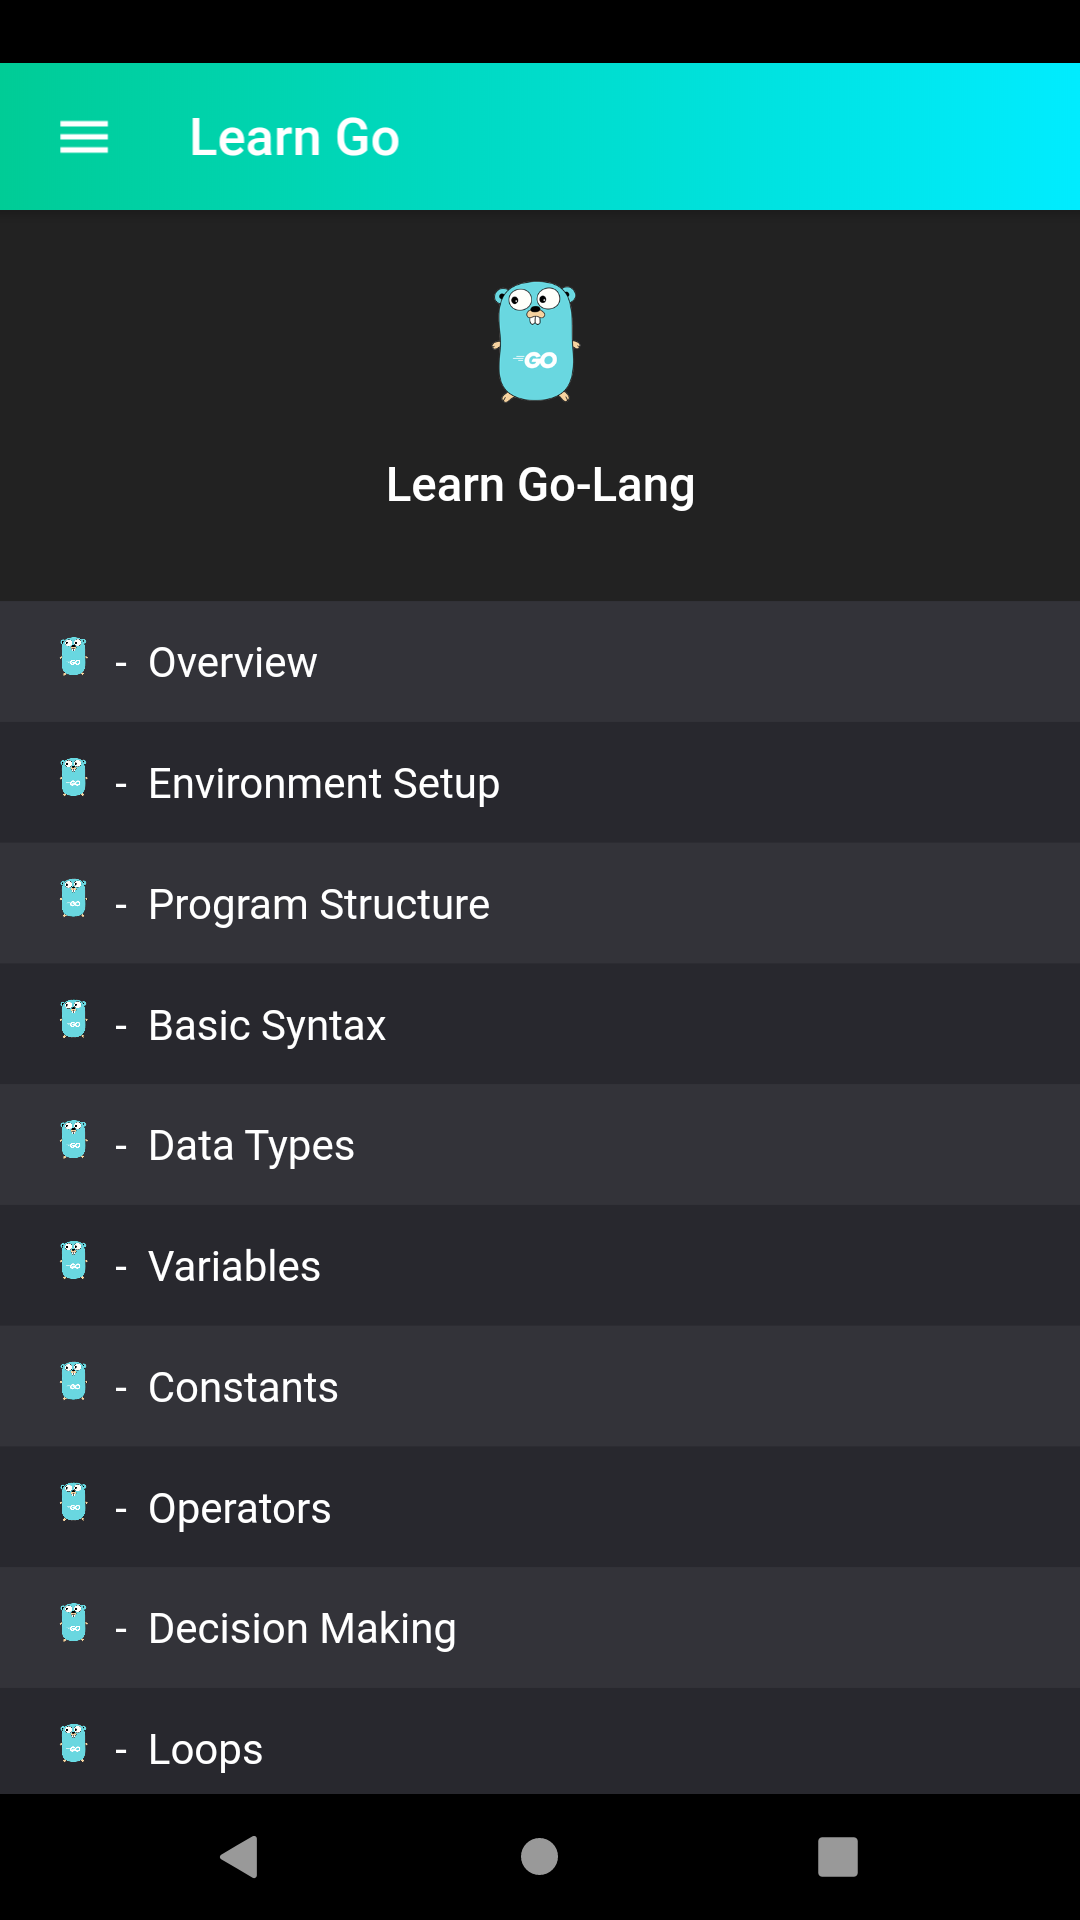Click the Learn Go title in the toolbar
The height and width of the screenshot is (1920, 1080).
(x=294, y=136)
